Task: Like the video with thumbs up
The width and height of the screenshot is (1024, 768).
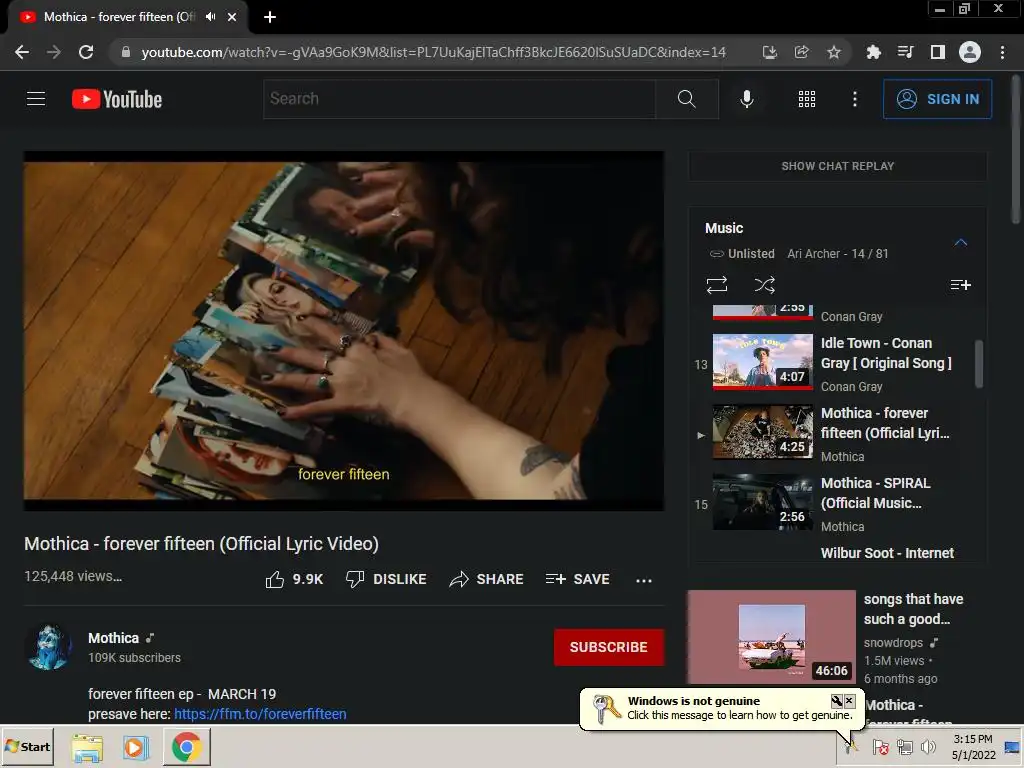Action: pyautogui.click(x=294, y=579)
